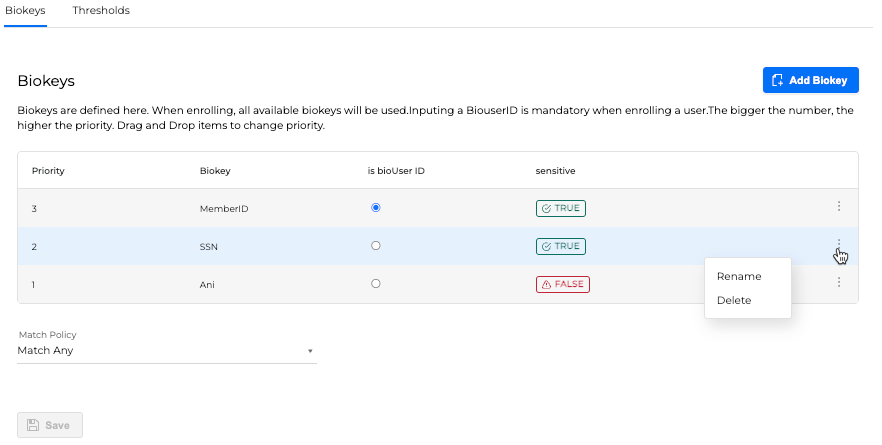The width and height of the screenshot is (882, 445).
Task: Click the Match Any dropdown arrow
Action: 310,352
